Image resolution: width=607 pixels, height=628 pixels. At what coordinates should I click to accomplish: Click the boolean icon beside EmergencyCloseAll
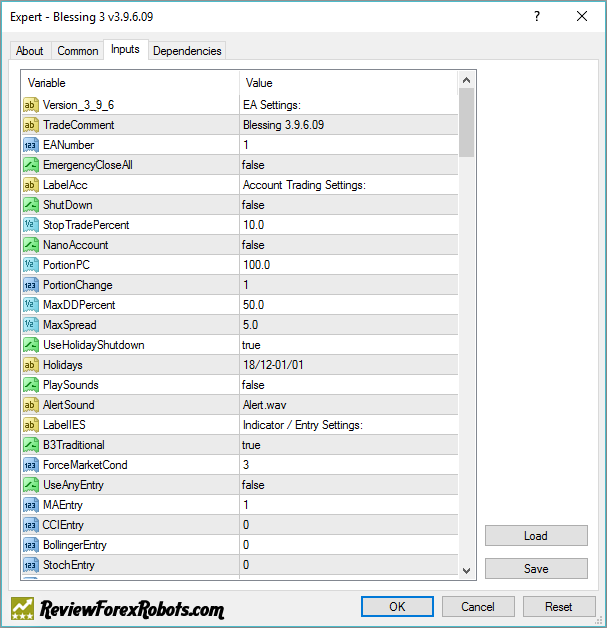pyautogui.click(x=31, y=165)
